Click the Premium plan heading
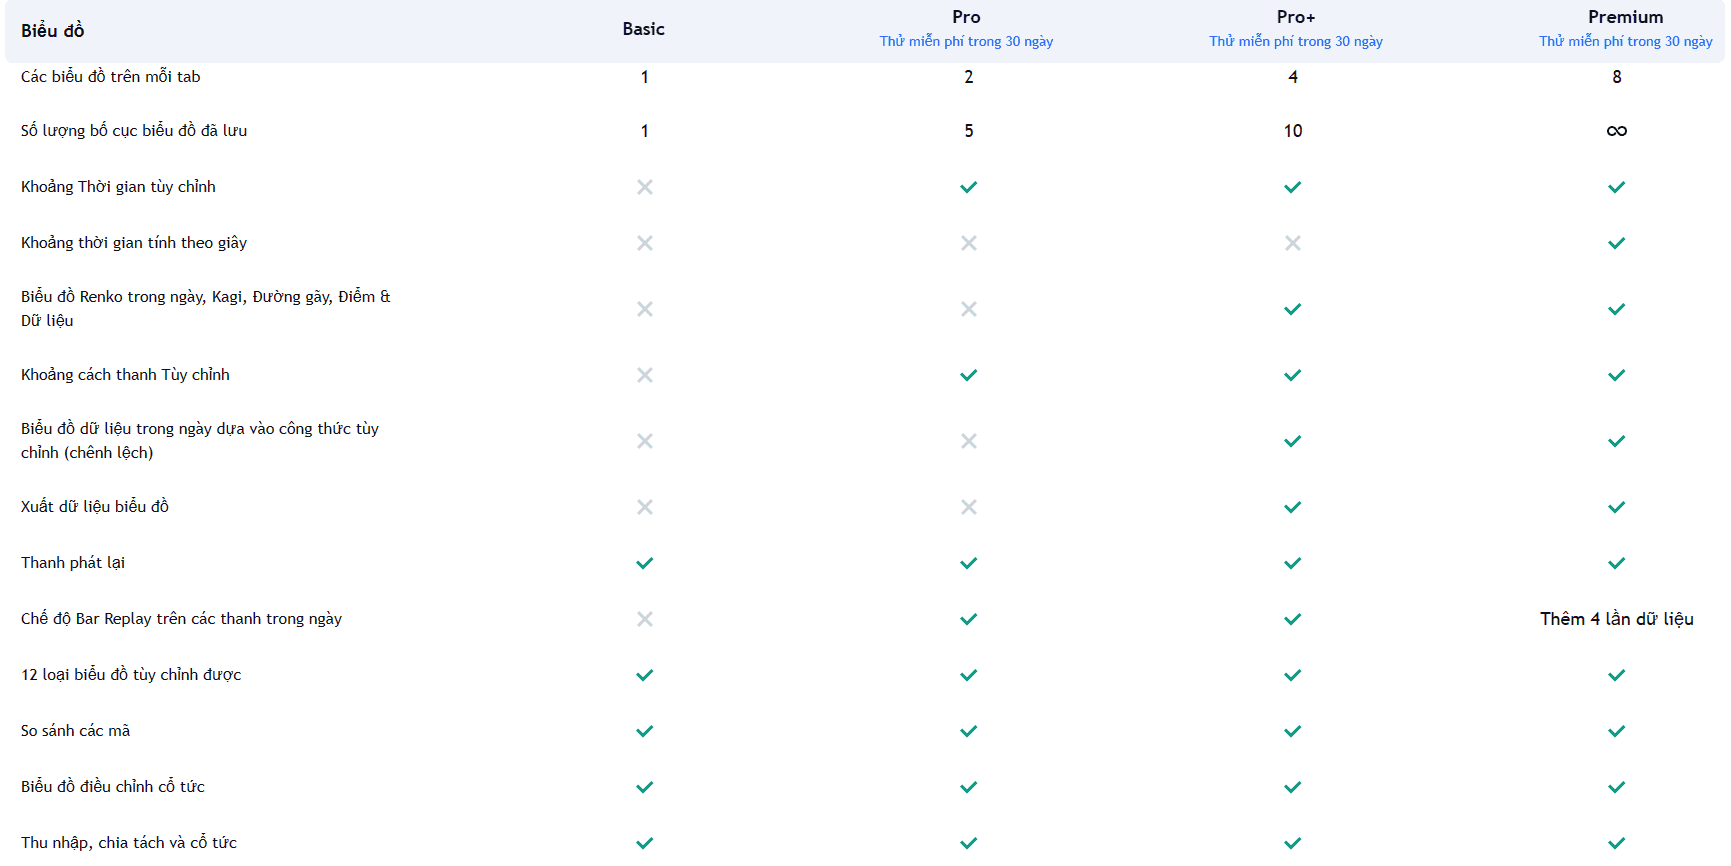 (x=1626, y=17)
